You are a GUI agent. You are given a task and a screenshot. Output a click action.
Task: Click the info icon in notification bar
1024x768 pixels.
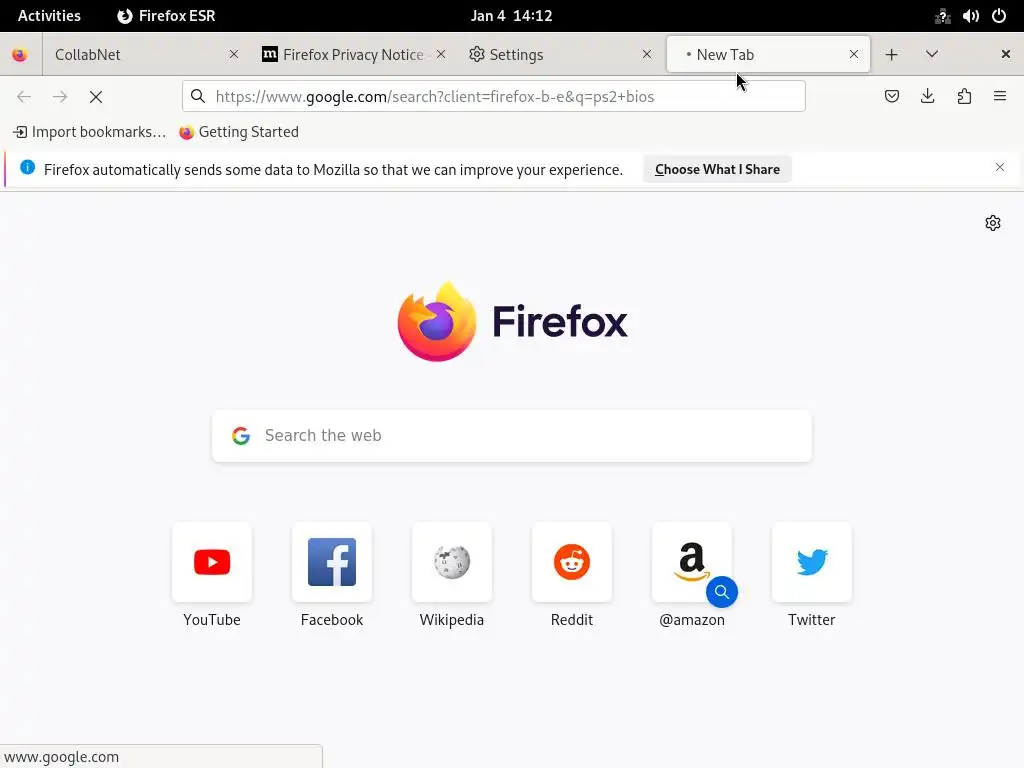[27, 167]
